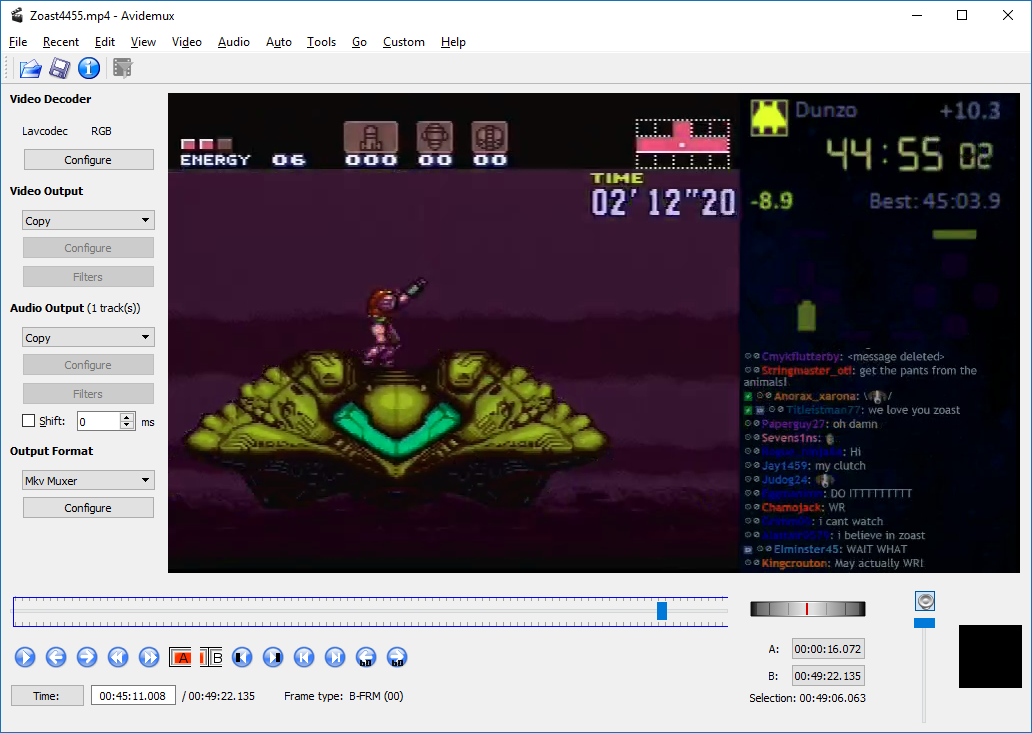
Task: Open the Recent menu
Action: [x=61, y=41]
